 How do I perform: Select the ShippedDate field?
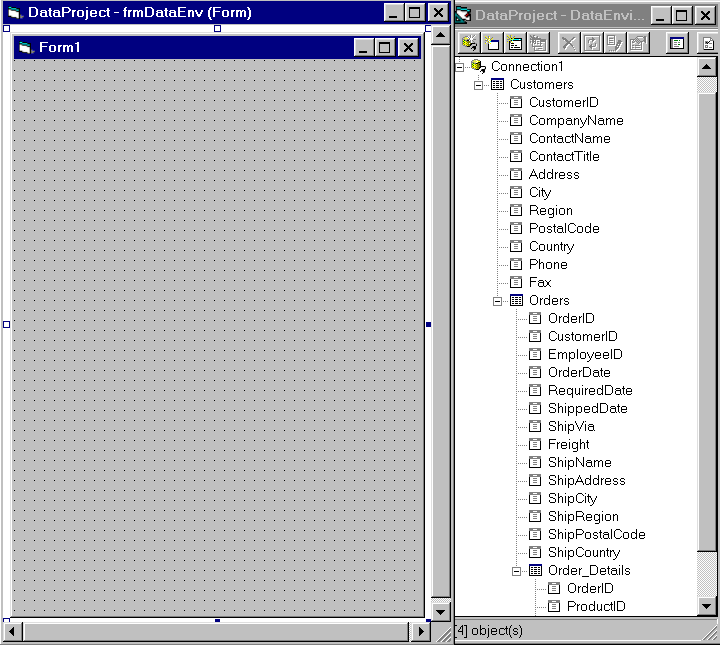588,409
